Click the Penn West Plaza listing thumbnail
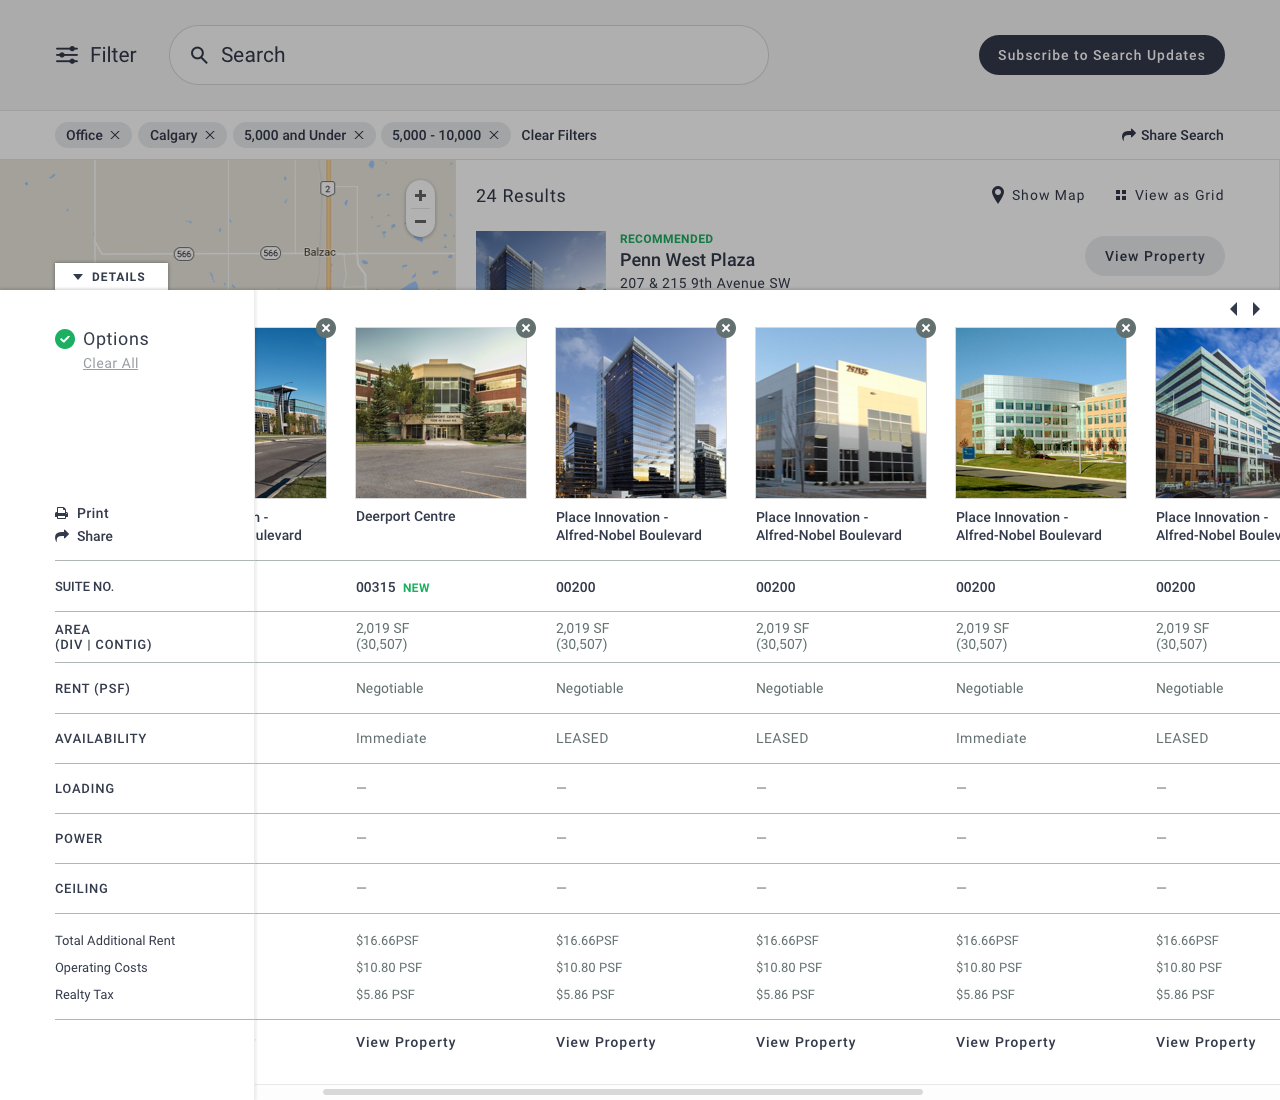The image size is (1280, 1100). [541, 261]
